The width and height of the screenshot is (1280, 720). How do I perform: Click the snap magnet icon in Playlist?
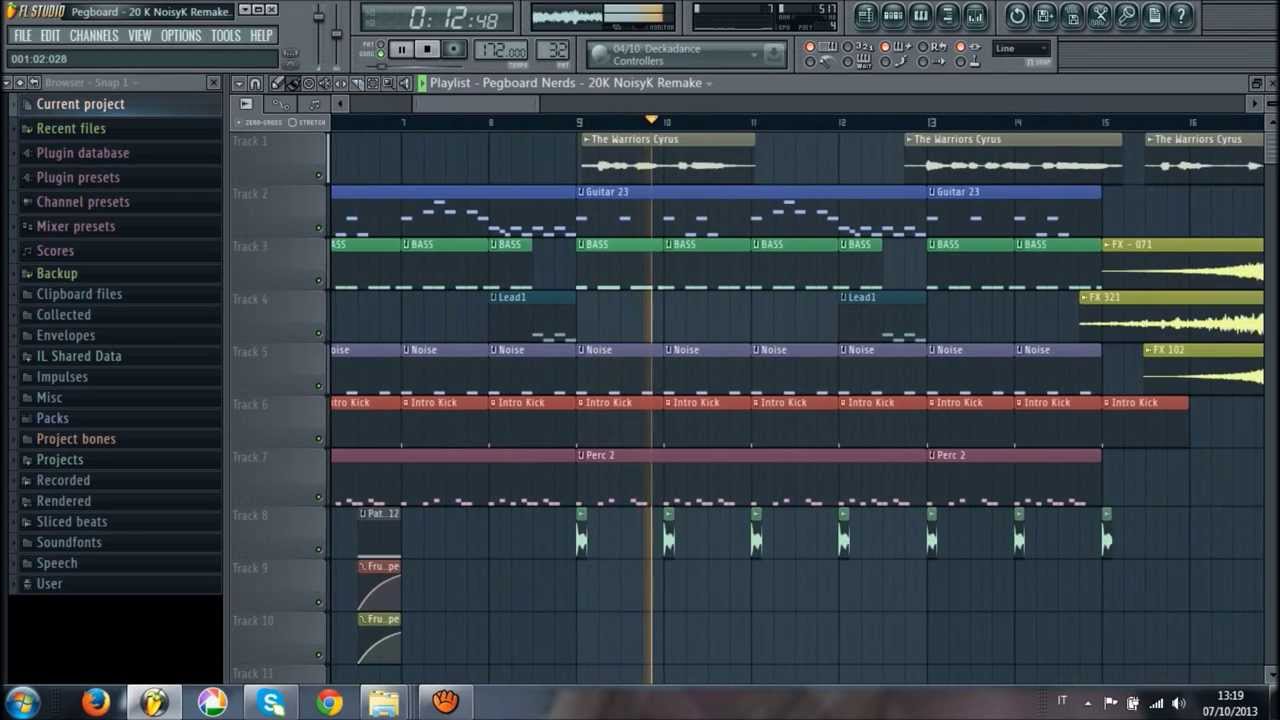tap(255, 83)
